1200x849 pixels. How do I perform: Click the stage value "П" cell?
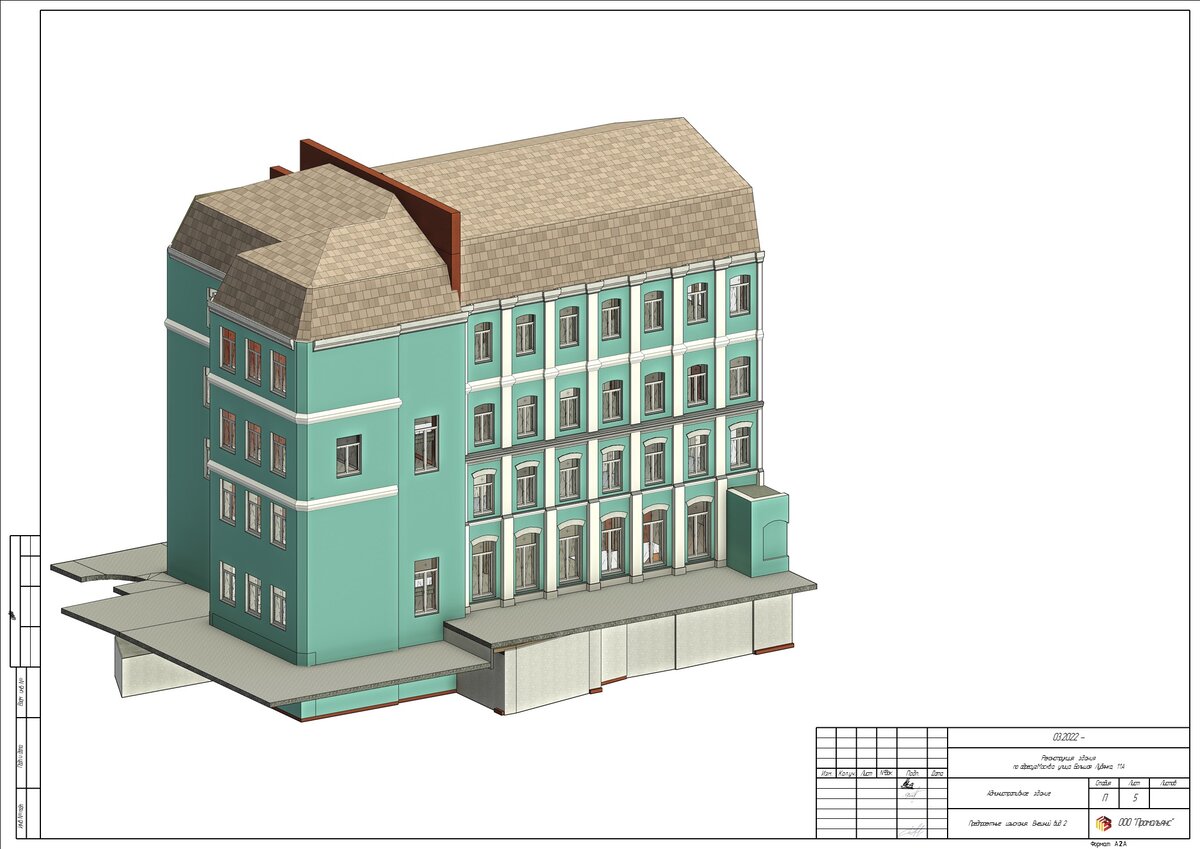point(1103,798)
